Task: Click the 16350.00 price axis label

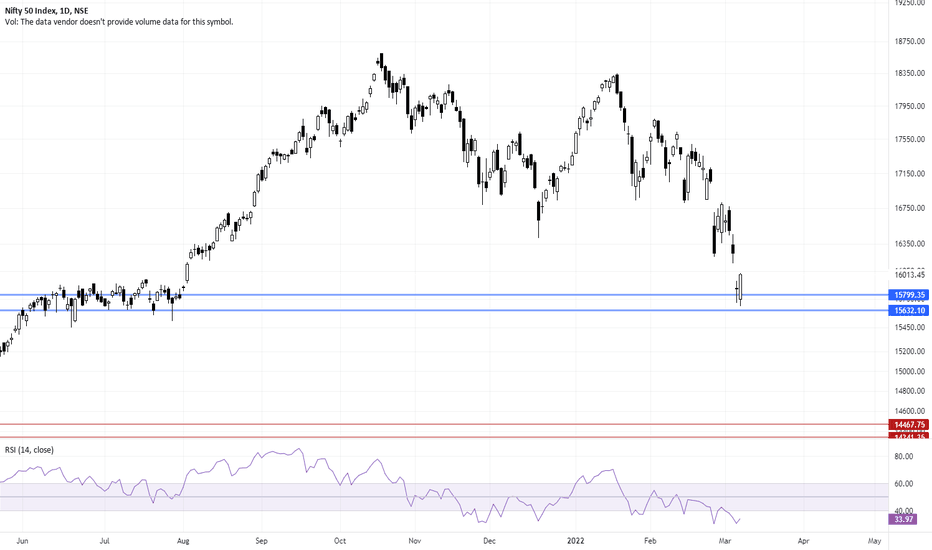Action: tap(909, 244)
